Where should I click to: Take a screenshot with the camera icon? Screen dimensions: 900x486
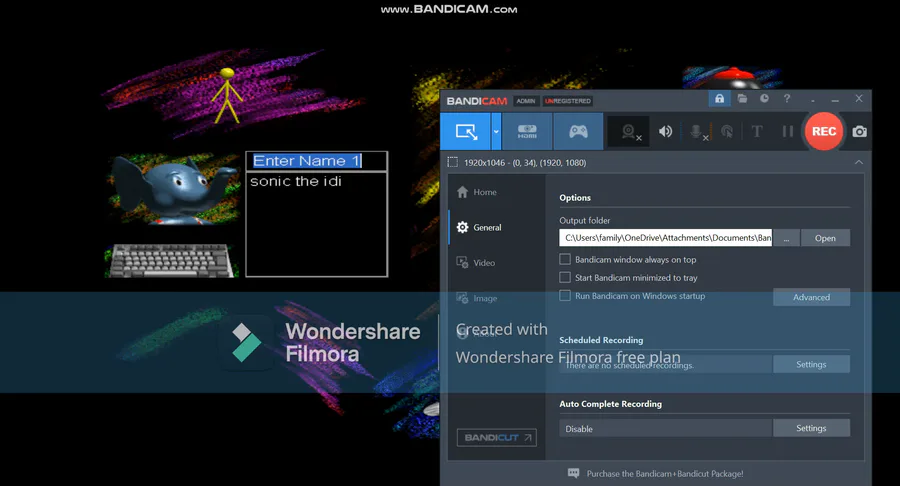coord(859,131)
